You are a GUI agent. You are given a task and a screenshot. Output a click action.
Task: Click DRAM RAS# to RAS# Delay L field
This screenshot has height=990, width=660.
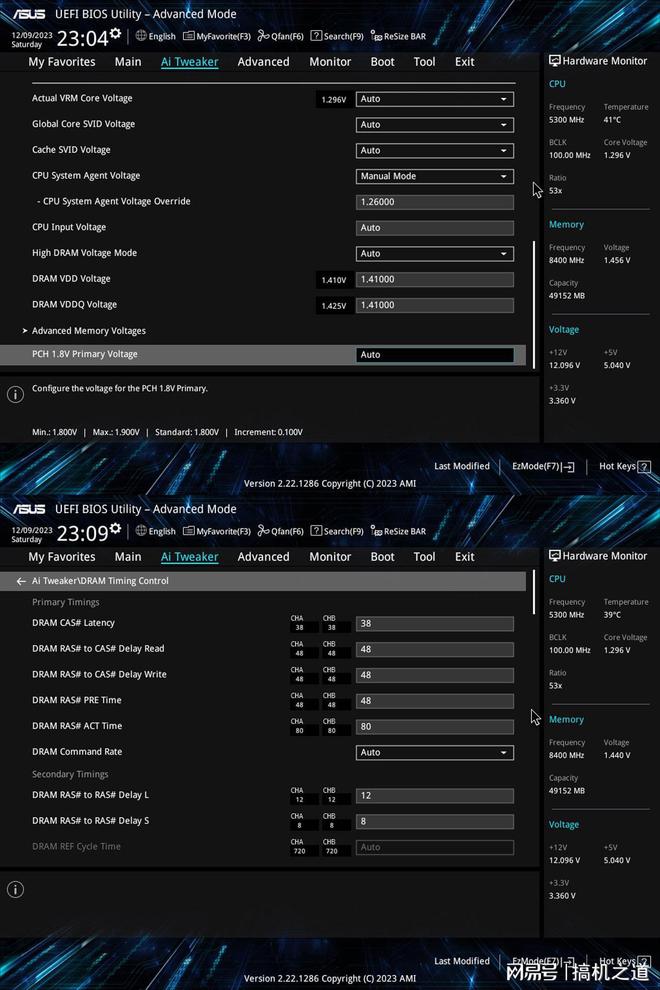pos(435,796)
